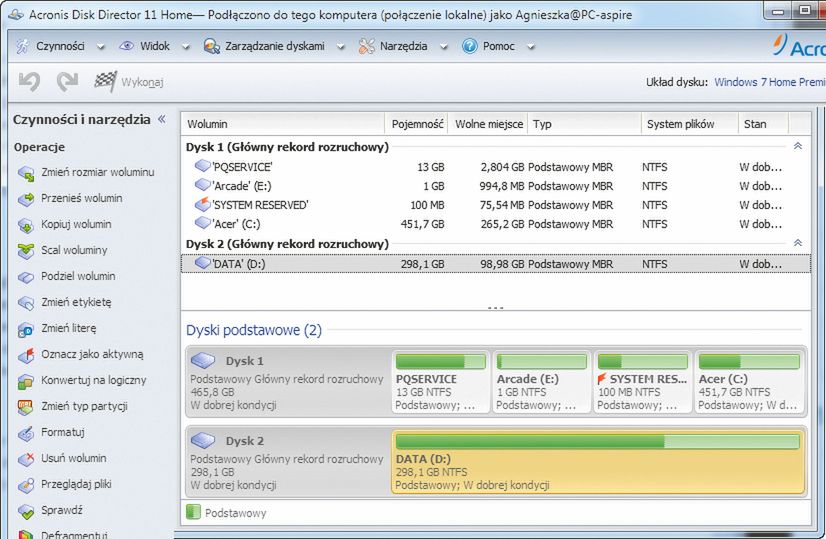The width and height of the screenshot is (826, 539).
Task: Open the Zarządzanie dyskami menu
Action: pyautogui.click(x=274, y=46)
